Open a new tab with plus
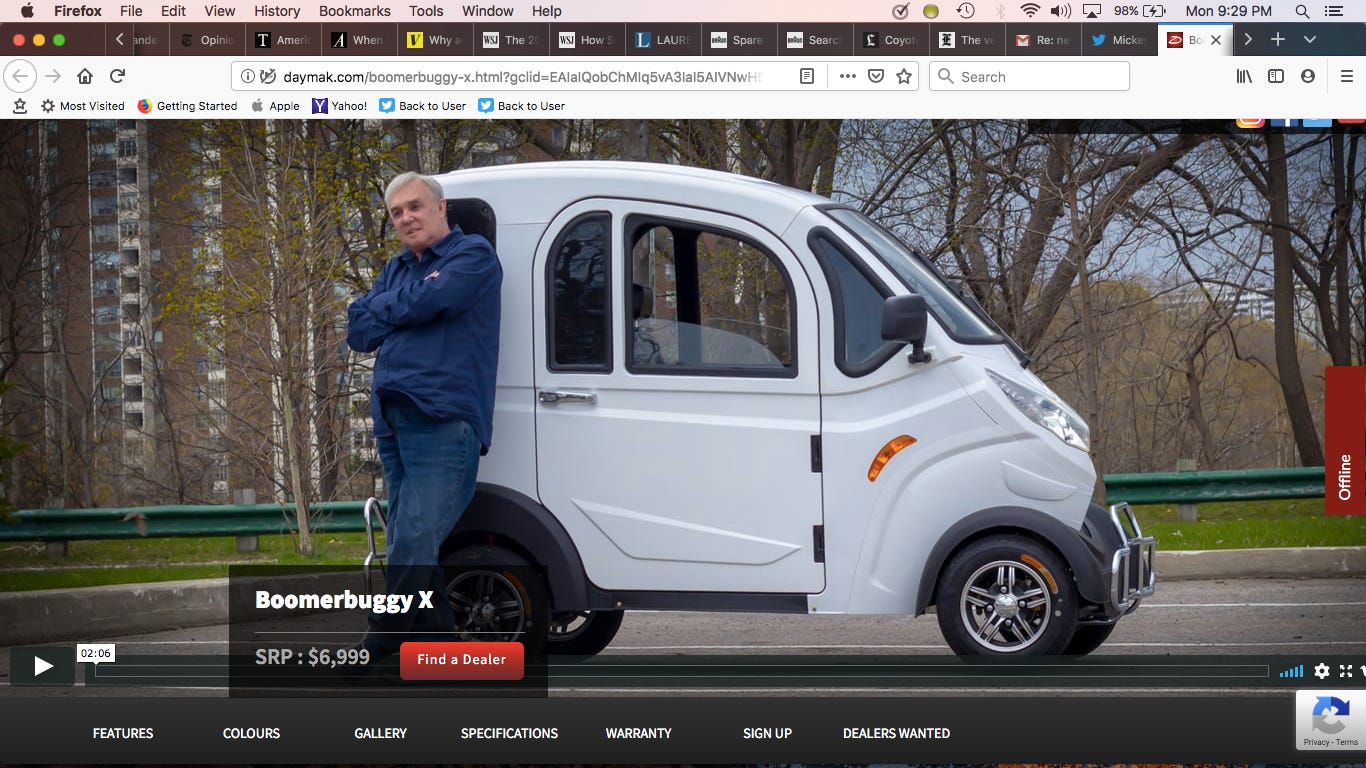Screen dimensions: 1366x768 coord(1278,39)
